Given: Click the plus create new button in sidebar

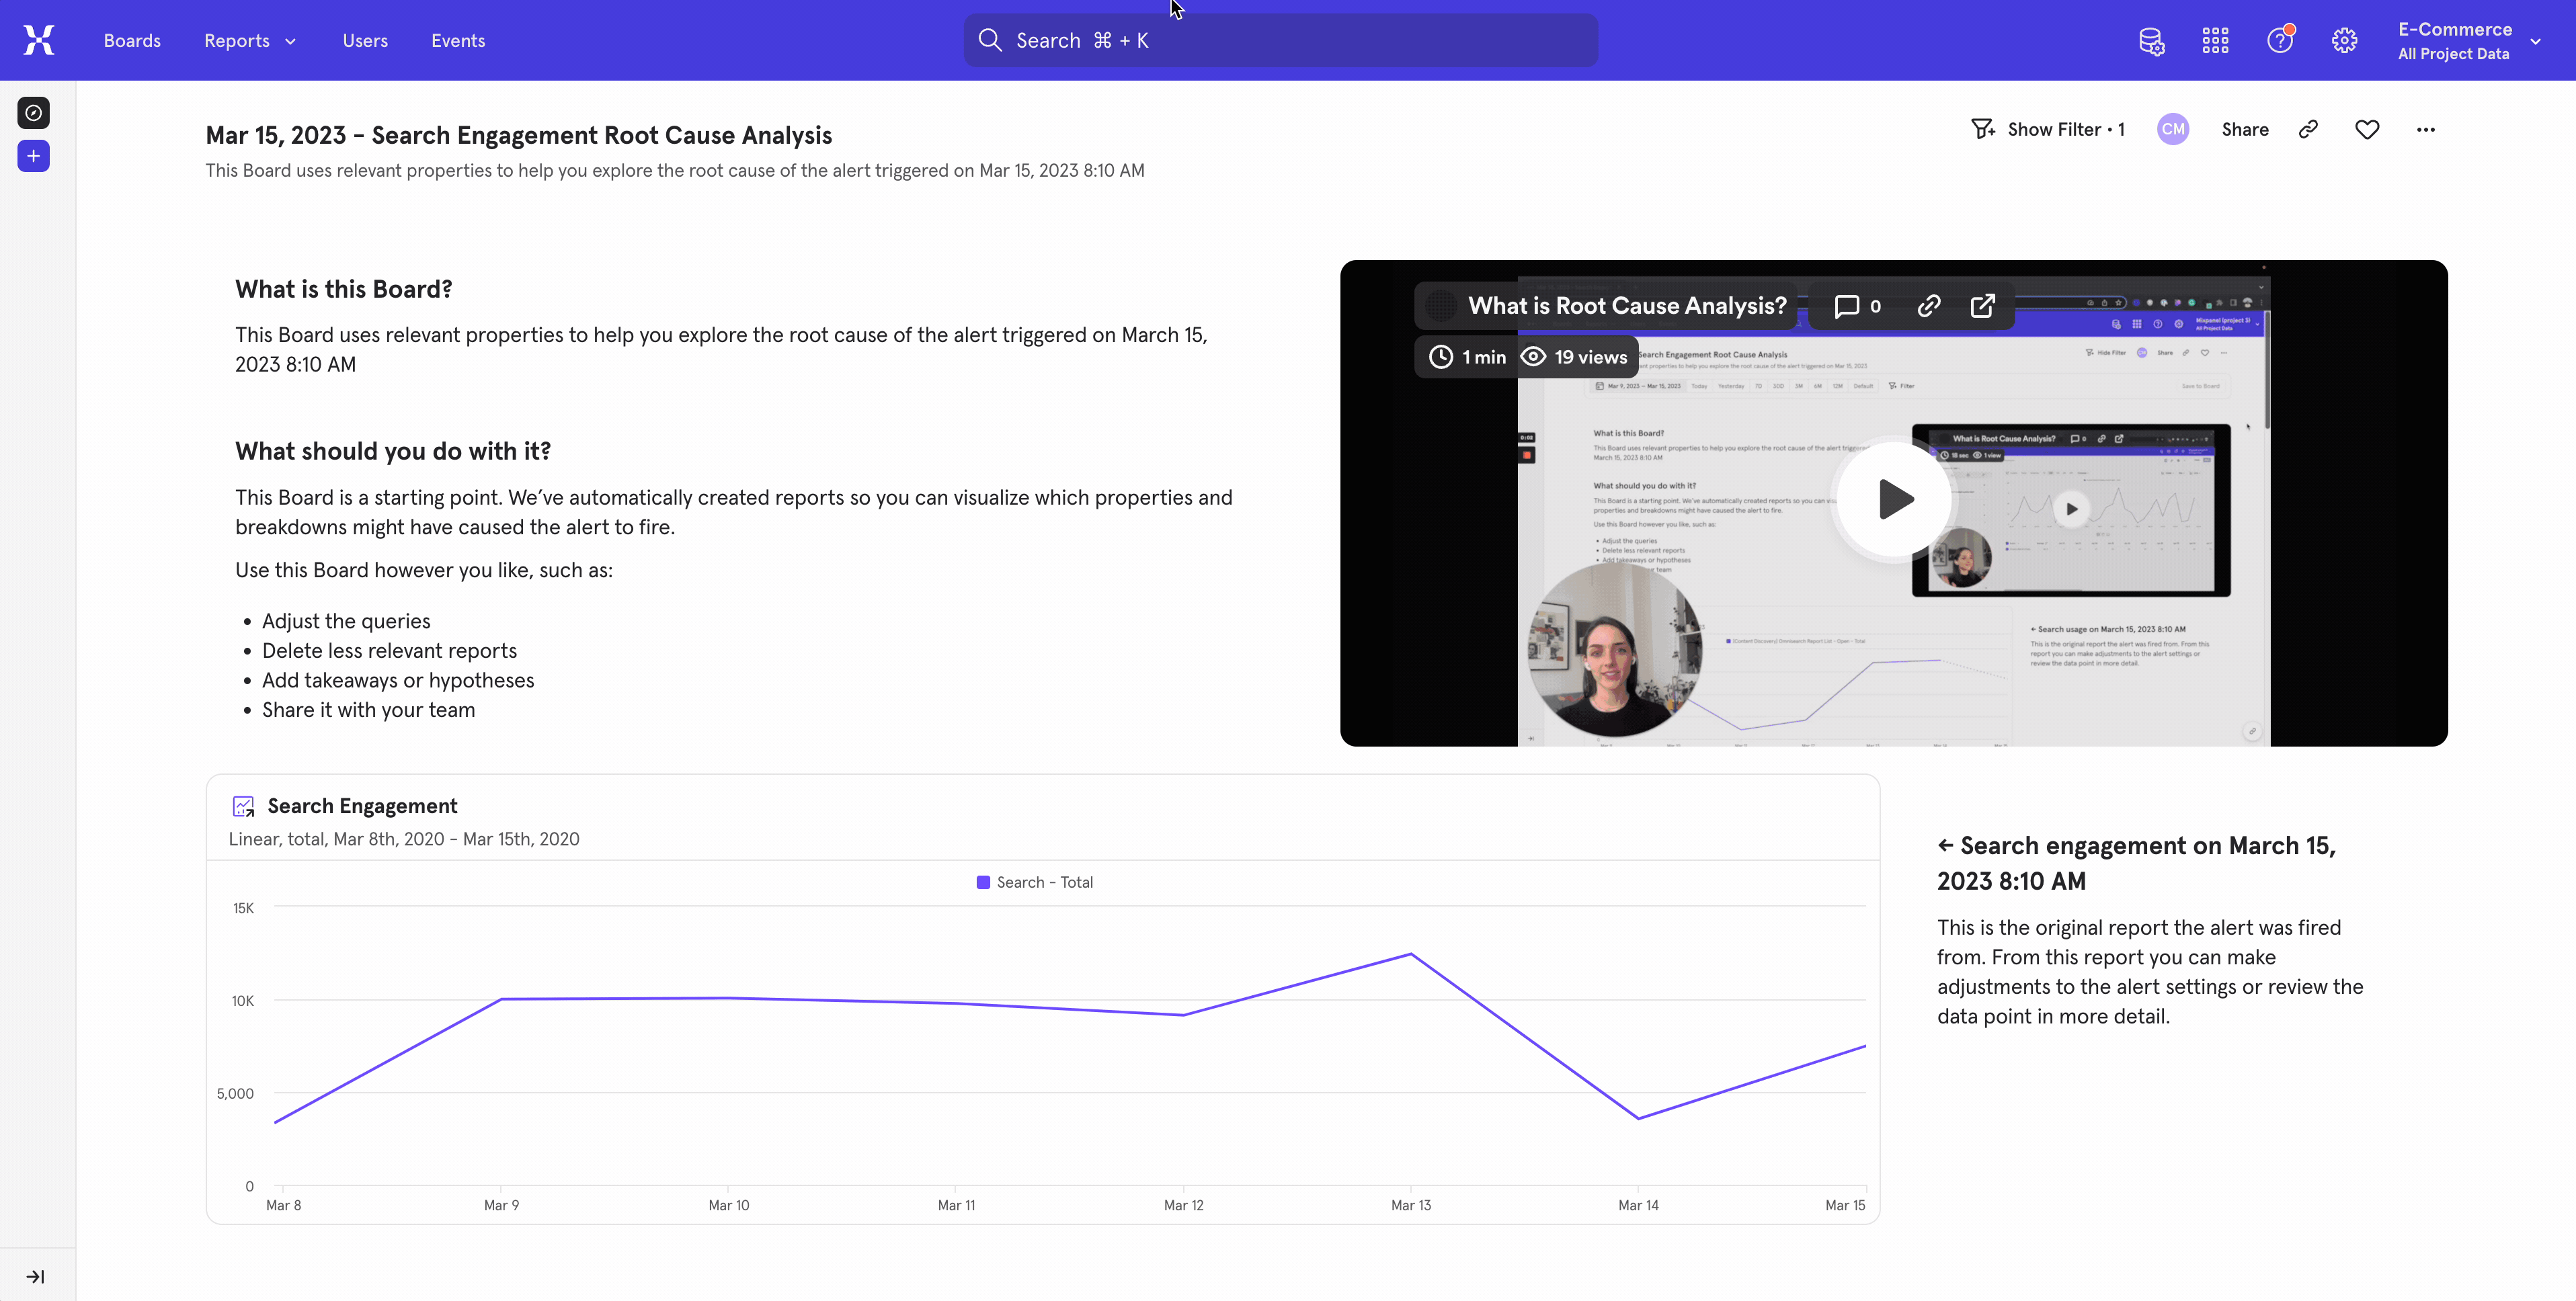Looking at the screenshot, I should 34,156.
